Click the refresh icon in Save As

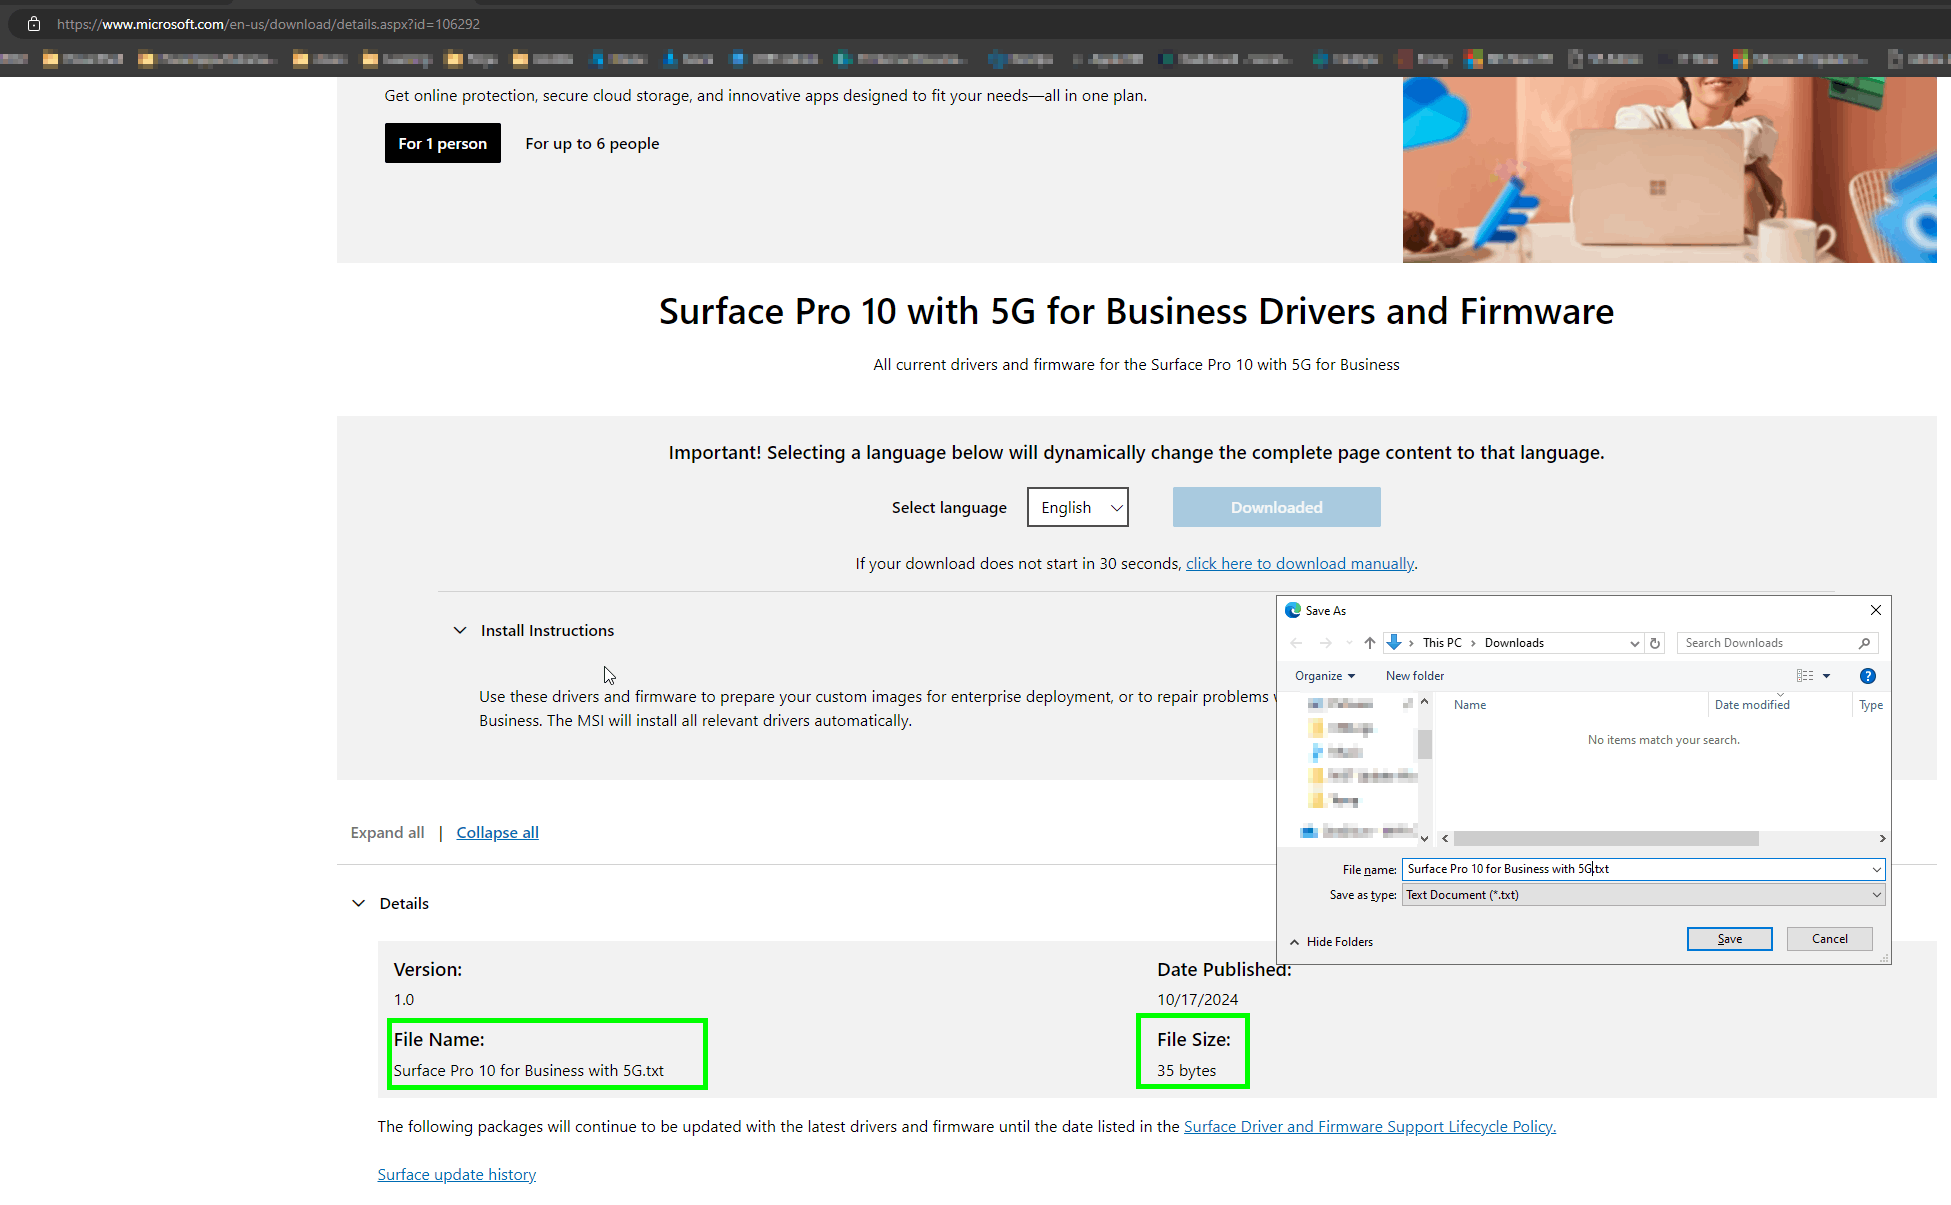[1655, 643]
